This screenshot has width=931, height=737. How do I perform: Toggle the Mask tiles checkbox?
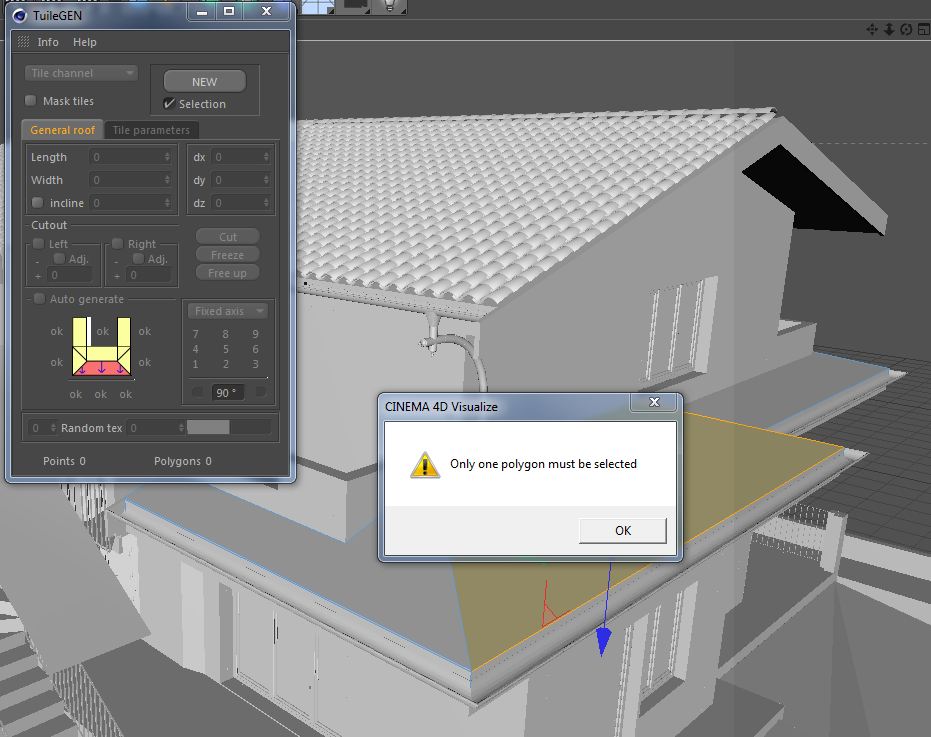30,100
